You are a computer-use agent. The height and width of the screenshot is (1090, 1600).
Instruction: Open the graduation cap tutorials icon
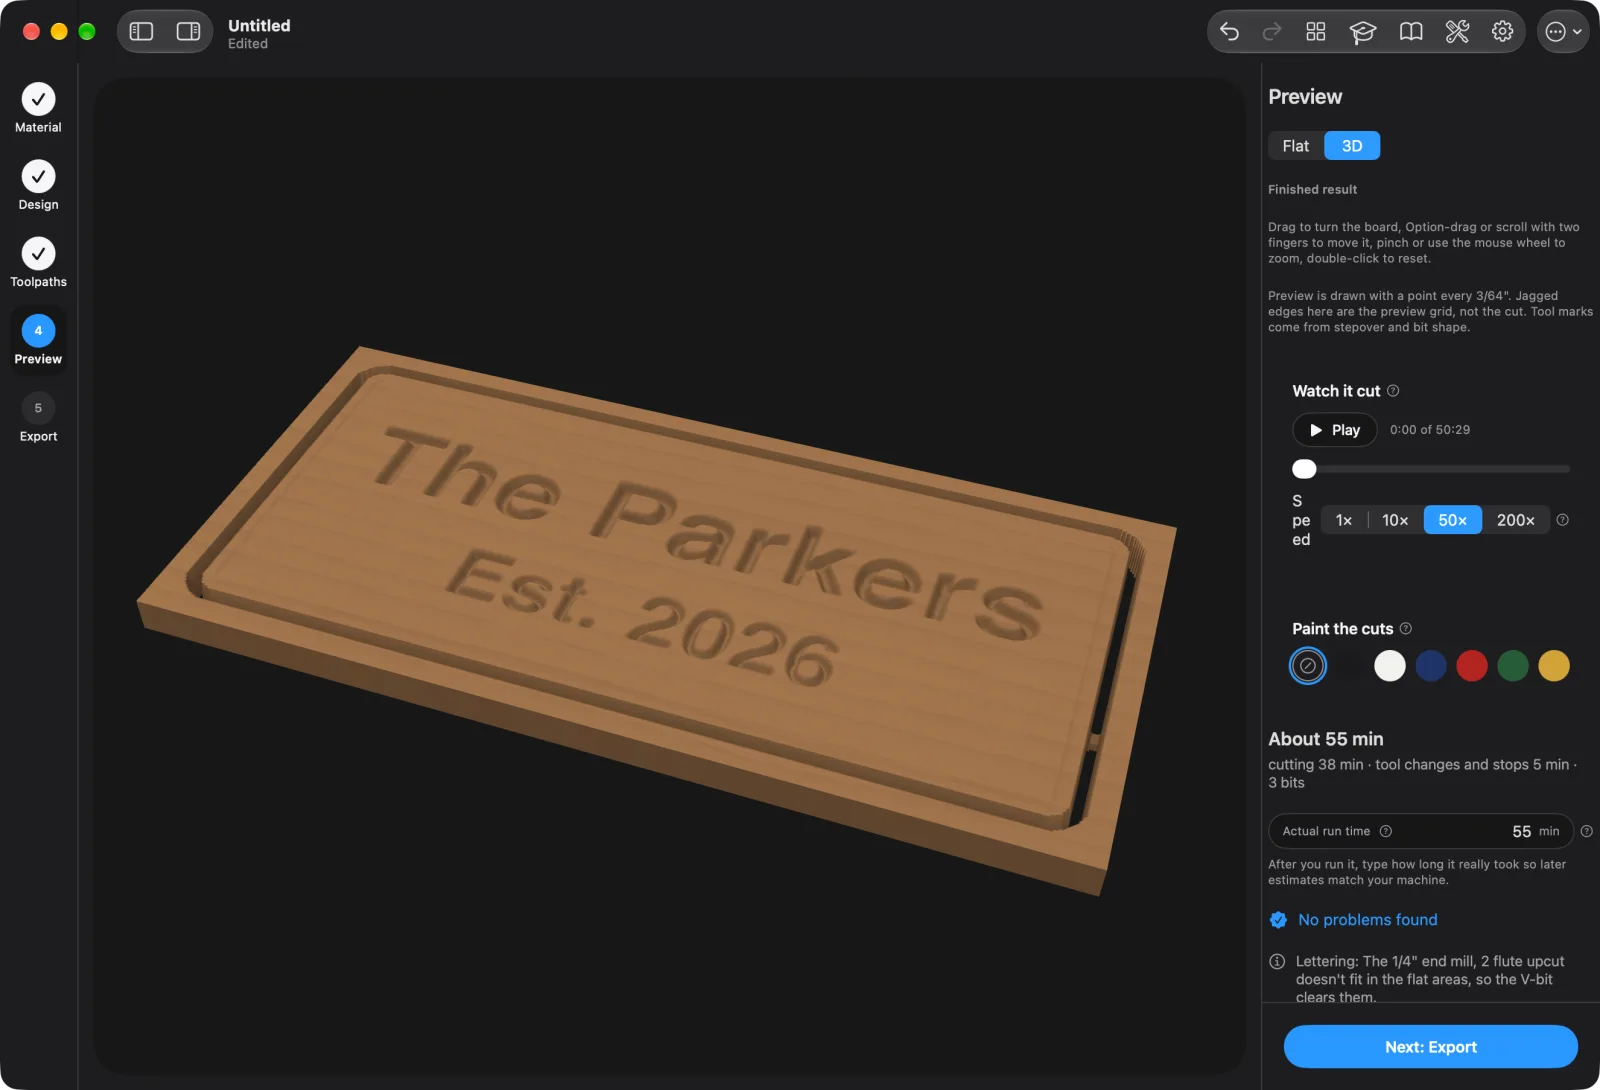pyautogui.click(x=1362, y=32)
